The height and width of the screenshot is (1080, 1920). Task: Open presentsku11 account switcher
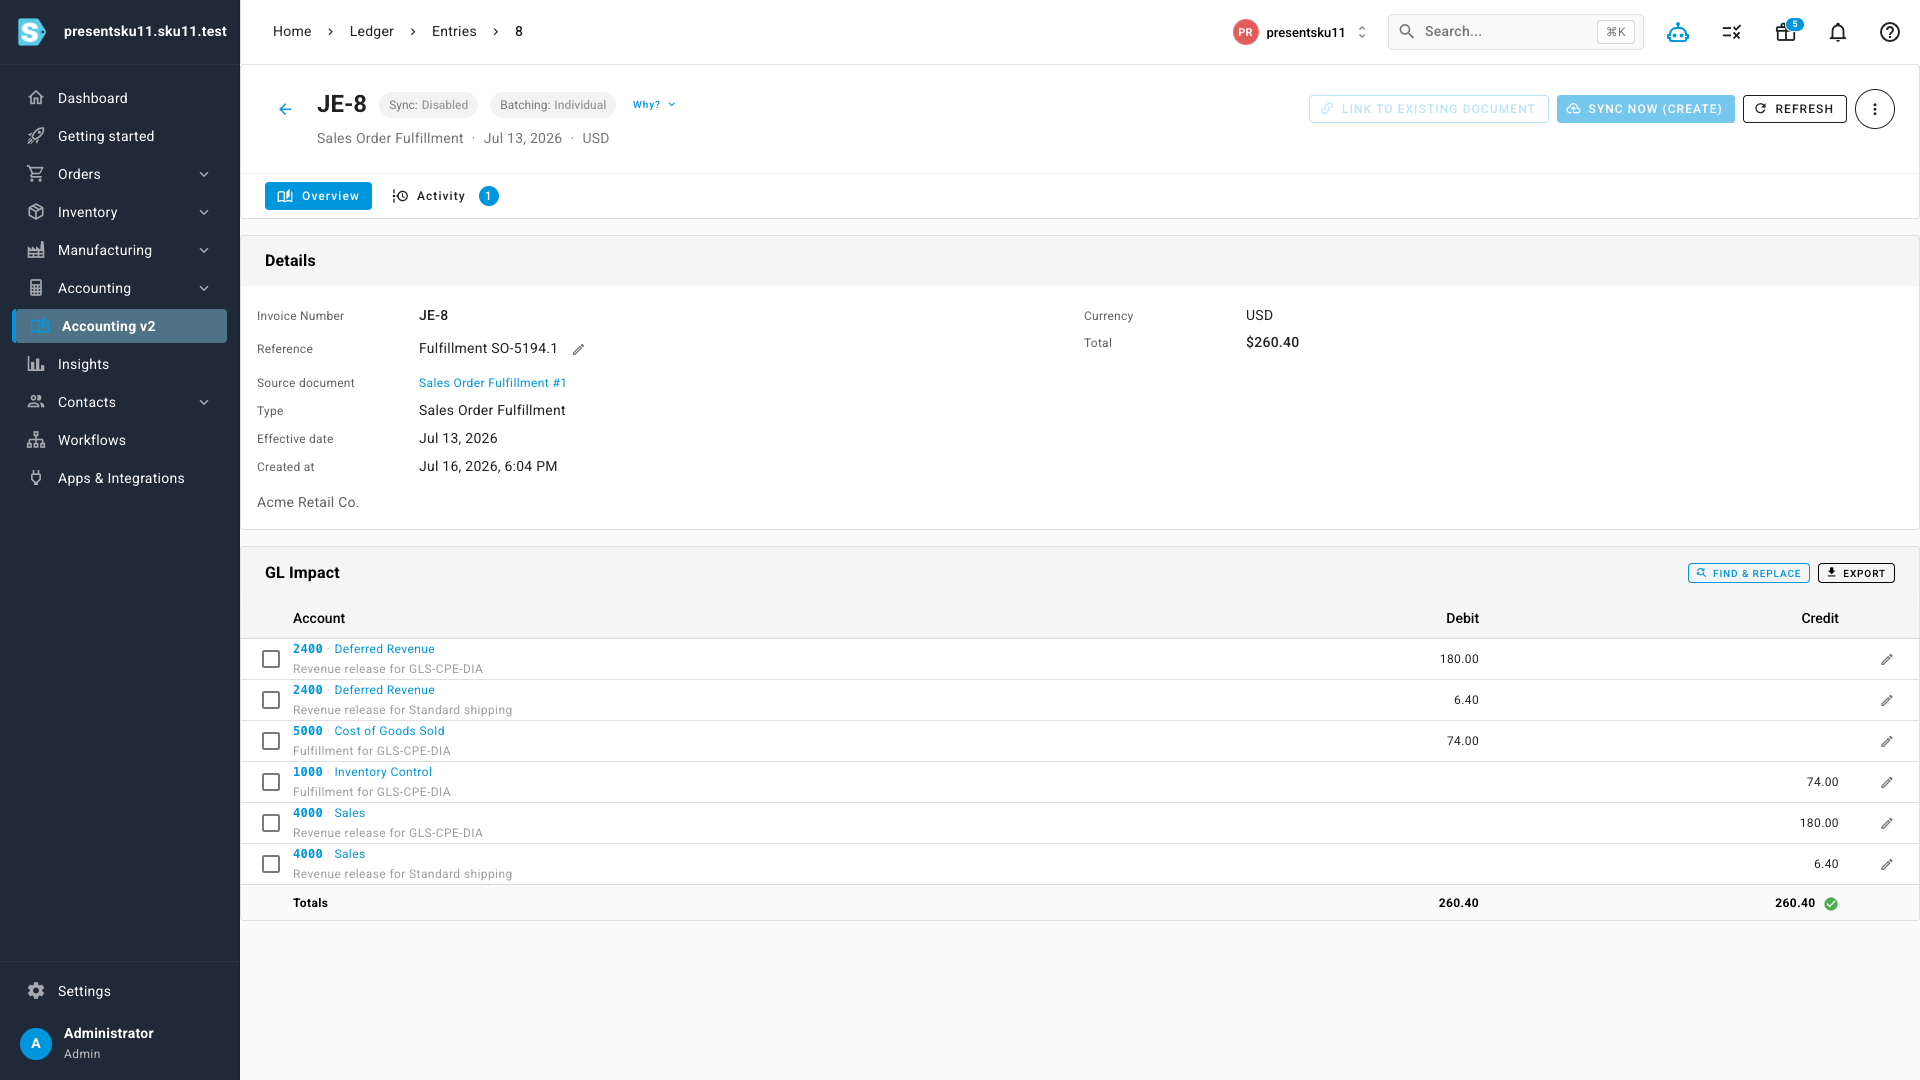click(x=1301, y=32)
